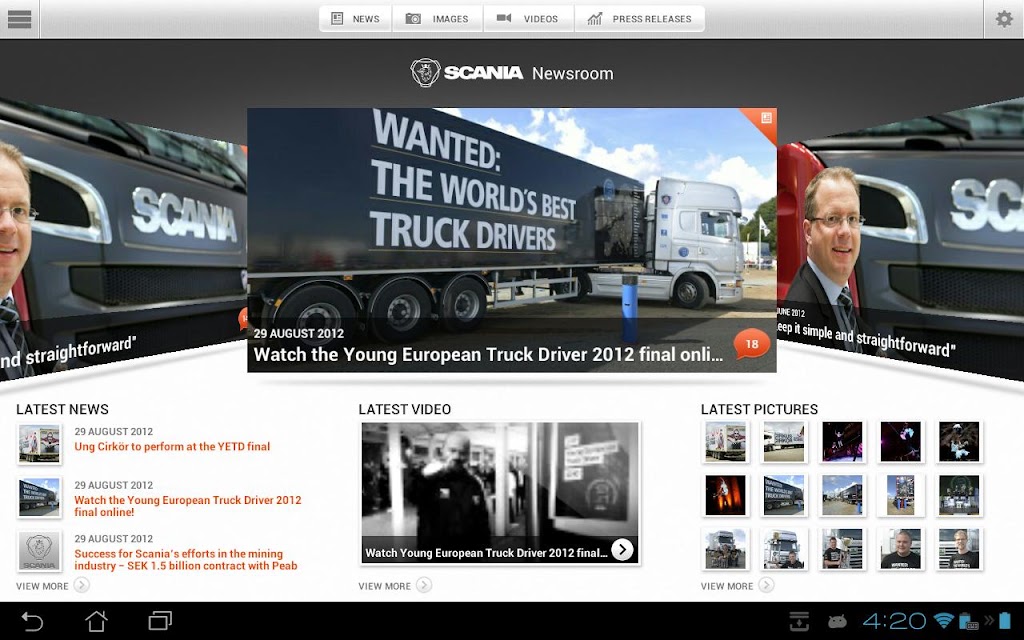Viewport: 1024px width, 640px height.
Task: Open Android recent apps button
Action: 160,620
